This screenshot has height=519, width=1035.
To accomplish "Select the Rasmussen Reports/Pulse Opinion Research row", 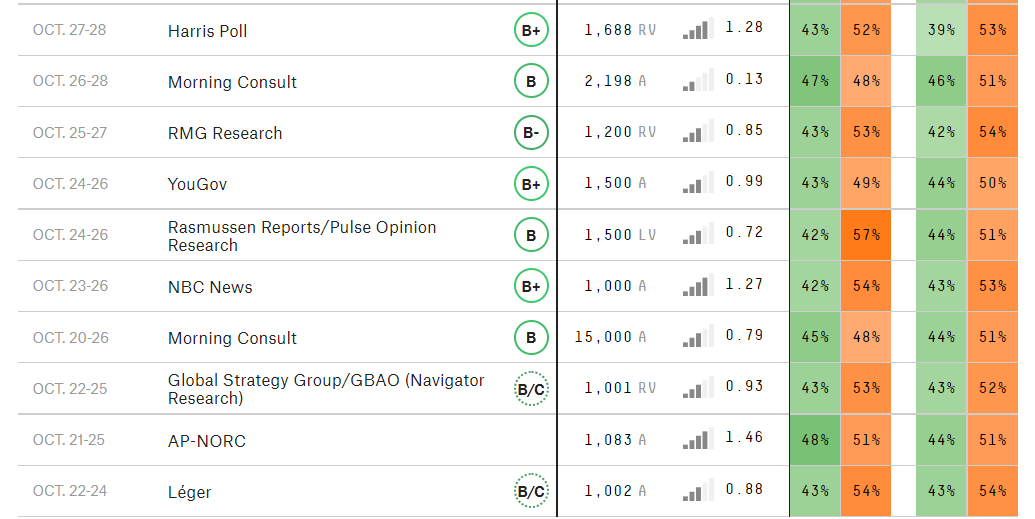I will pyautogui.click(x=518, y=235).
